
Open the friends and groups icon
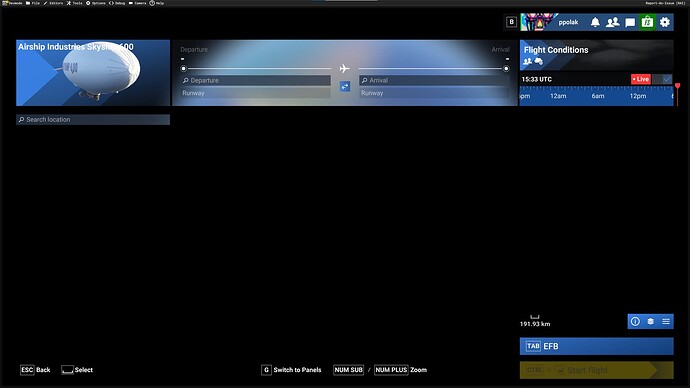point(613,22)
